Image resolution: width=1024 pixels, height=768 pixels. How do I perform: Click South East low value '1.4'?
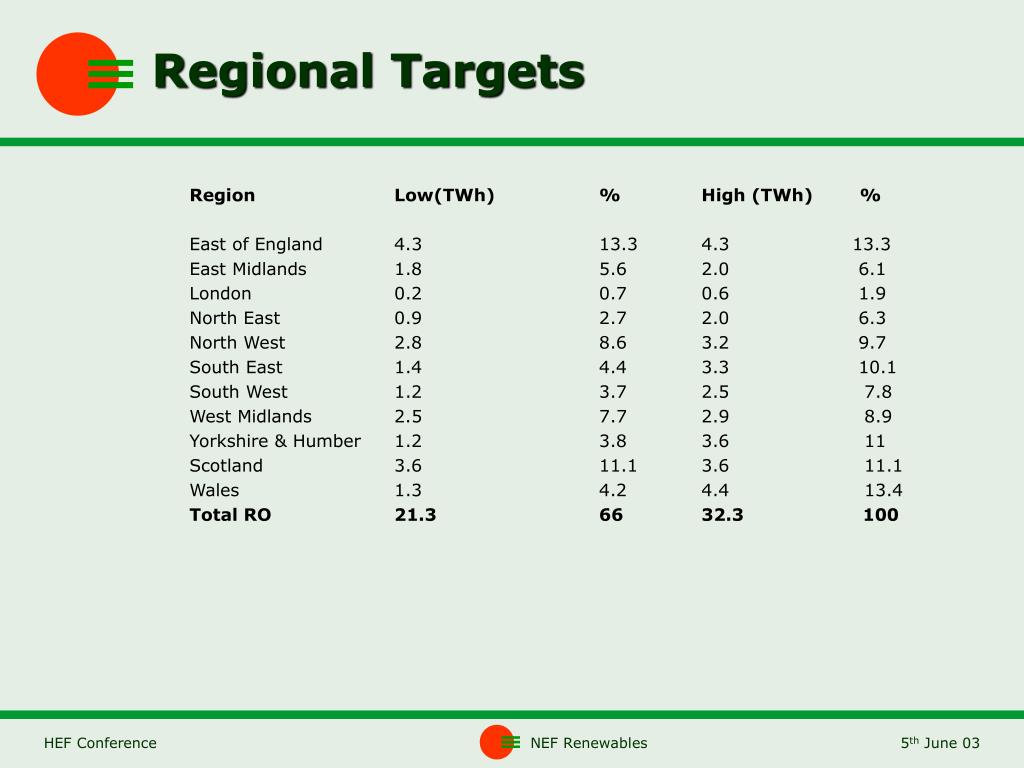click(408, 367)
